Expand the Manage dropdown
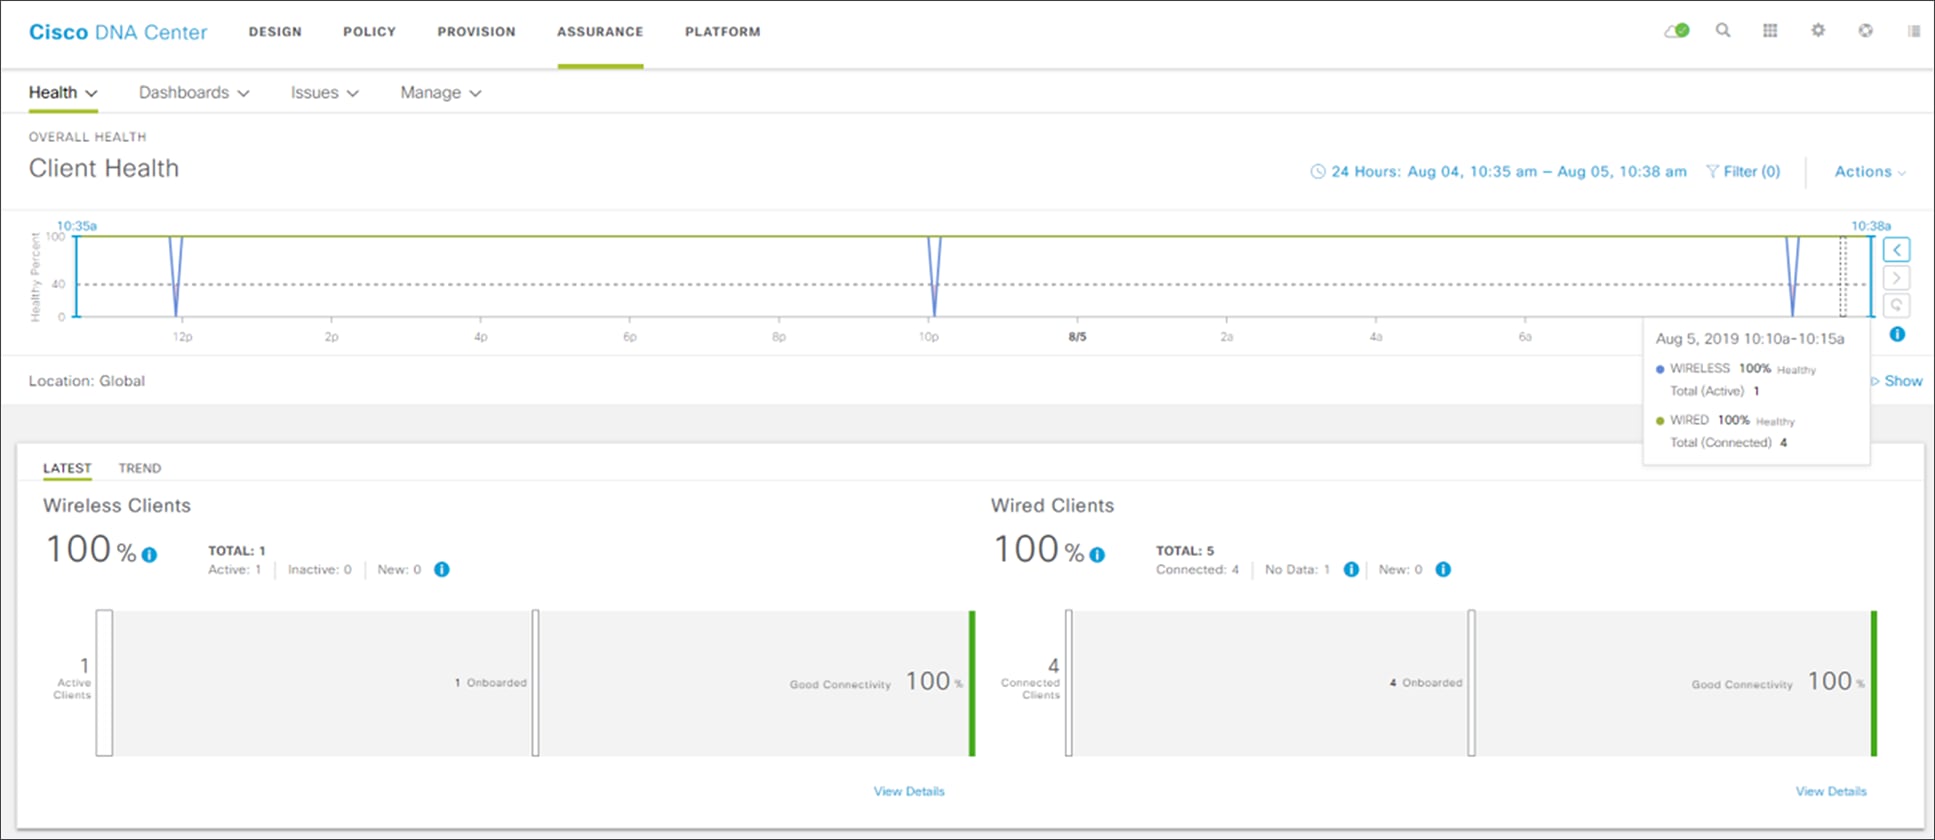Screen dimensions: 1935x840 [x=441, y=93]
